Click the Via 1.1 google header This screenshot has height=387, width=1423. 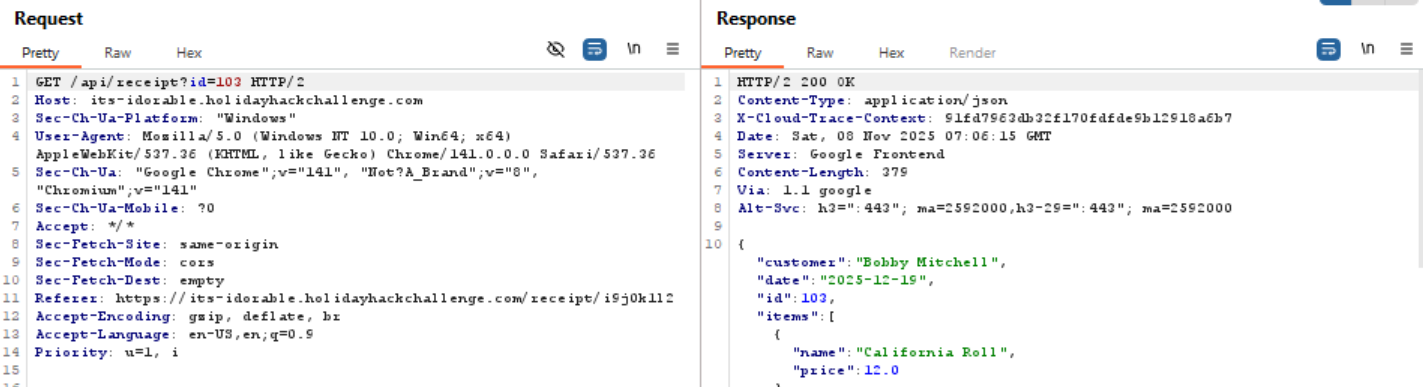[805, 190]
